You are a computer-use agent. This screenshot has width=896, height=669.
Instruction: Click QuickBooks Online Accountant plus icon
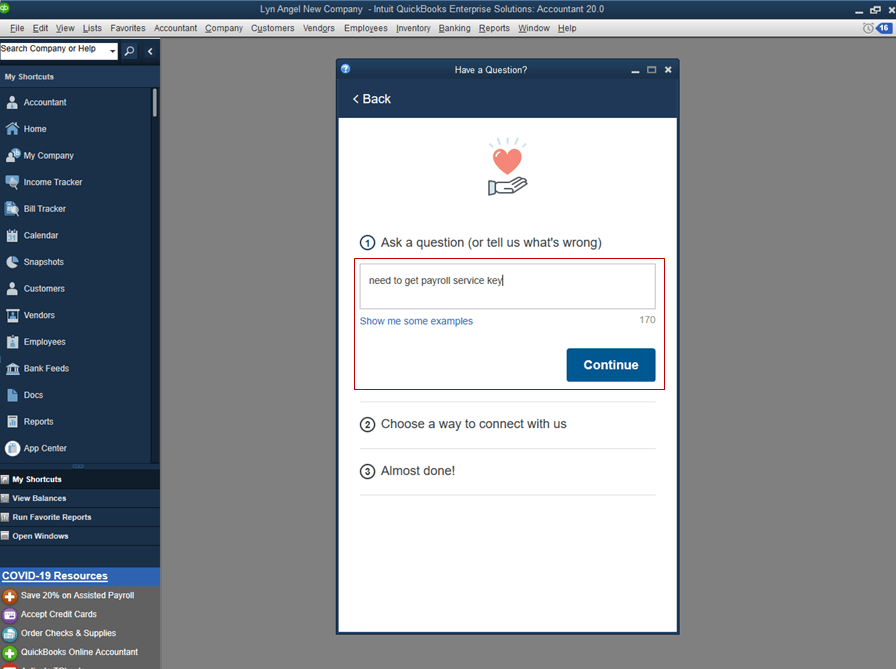(x=10, y=653)
